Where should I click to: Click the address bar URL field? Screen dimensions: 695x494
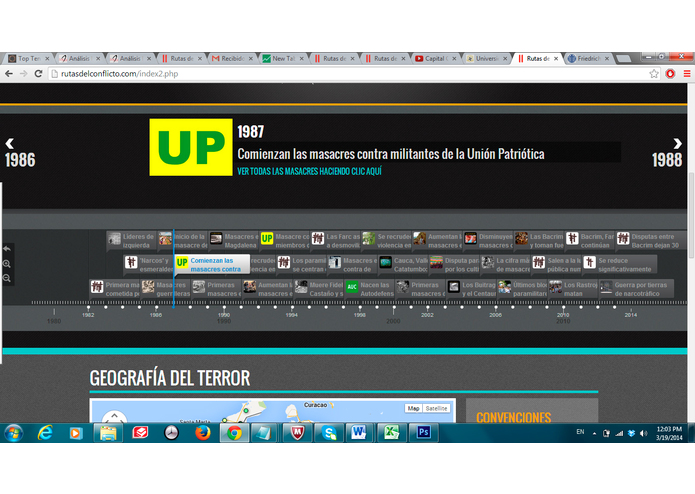pyautogui.click(x=350, y=74)
